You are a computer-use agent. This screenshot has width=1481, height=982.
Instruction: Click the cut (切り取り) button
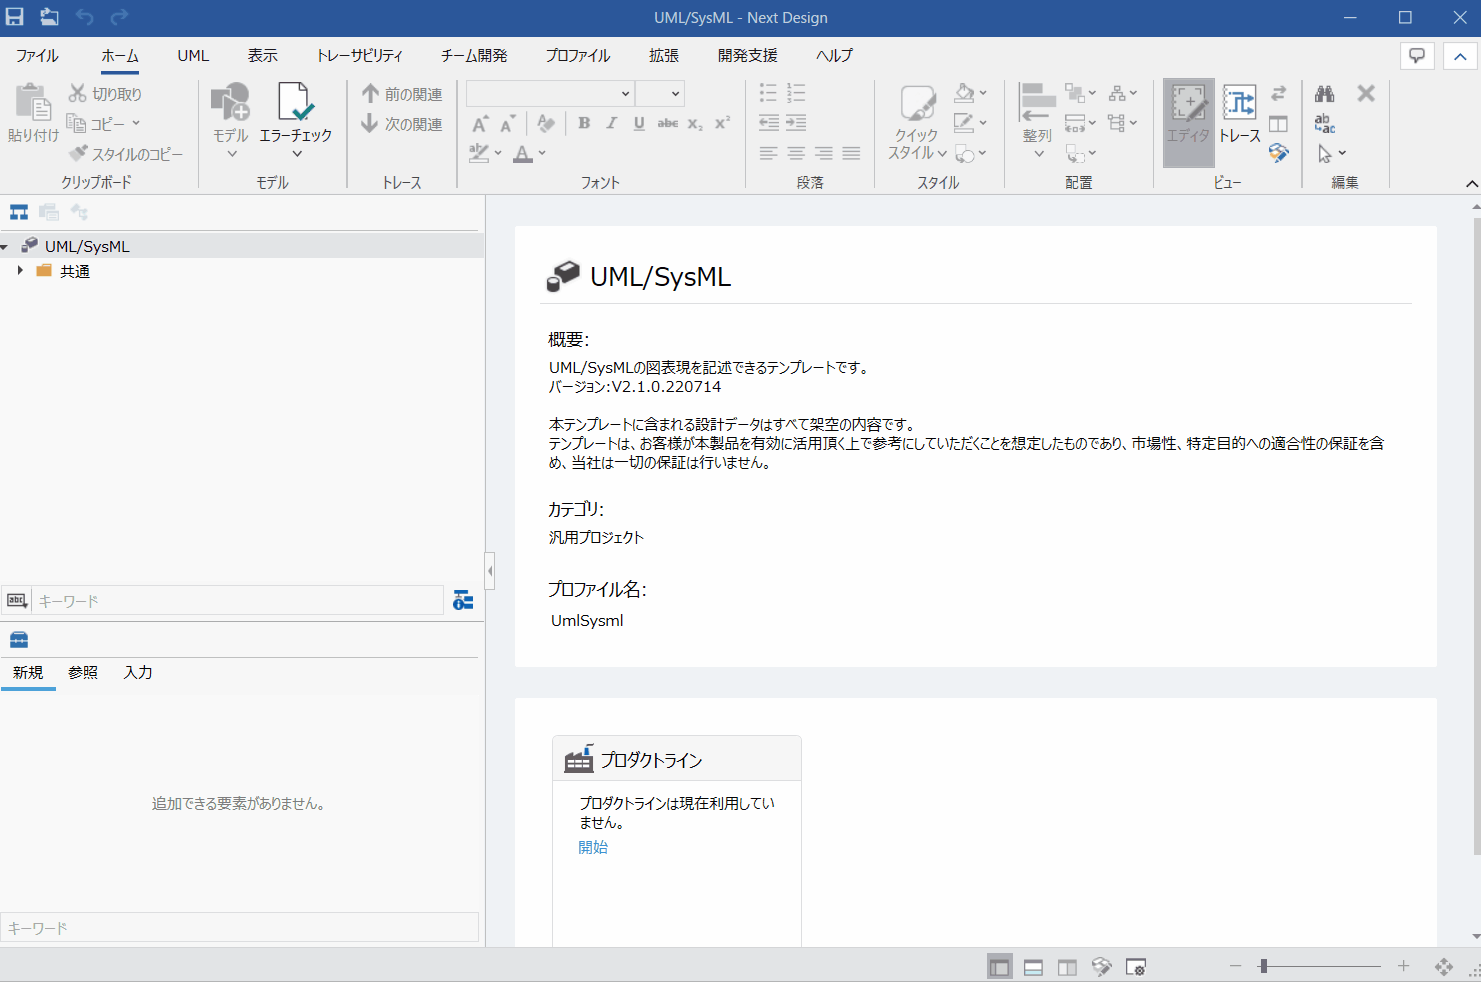click(x=105, y=94)
